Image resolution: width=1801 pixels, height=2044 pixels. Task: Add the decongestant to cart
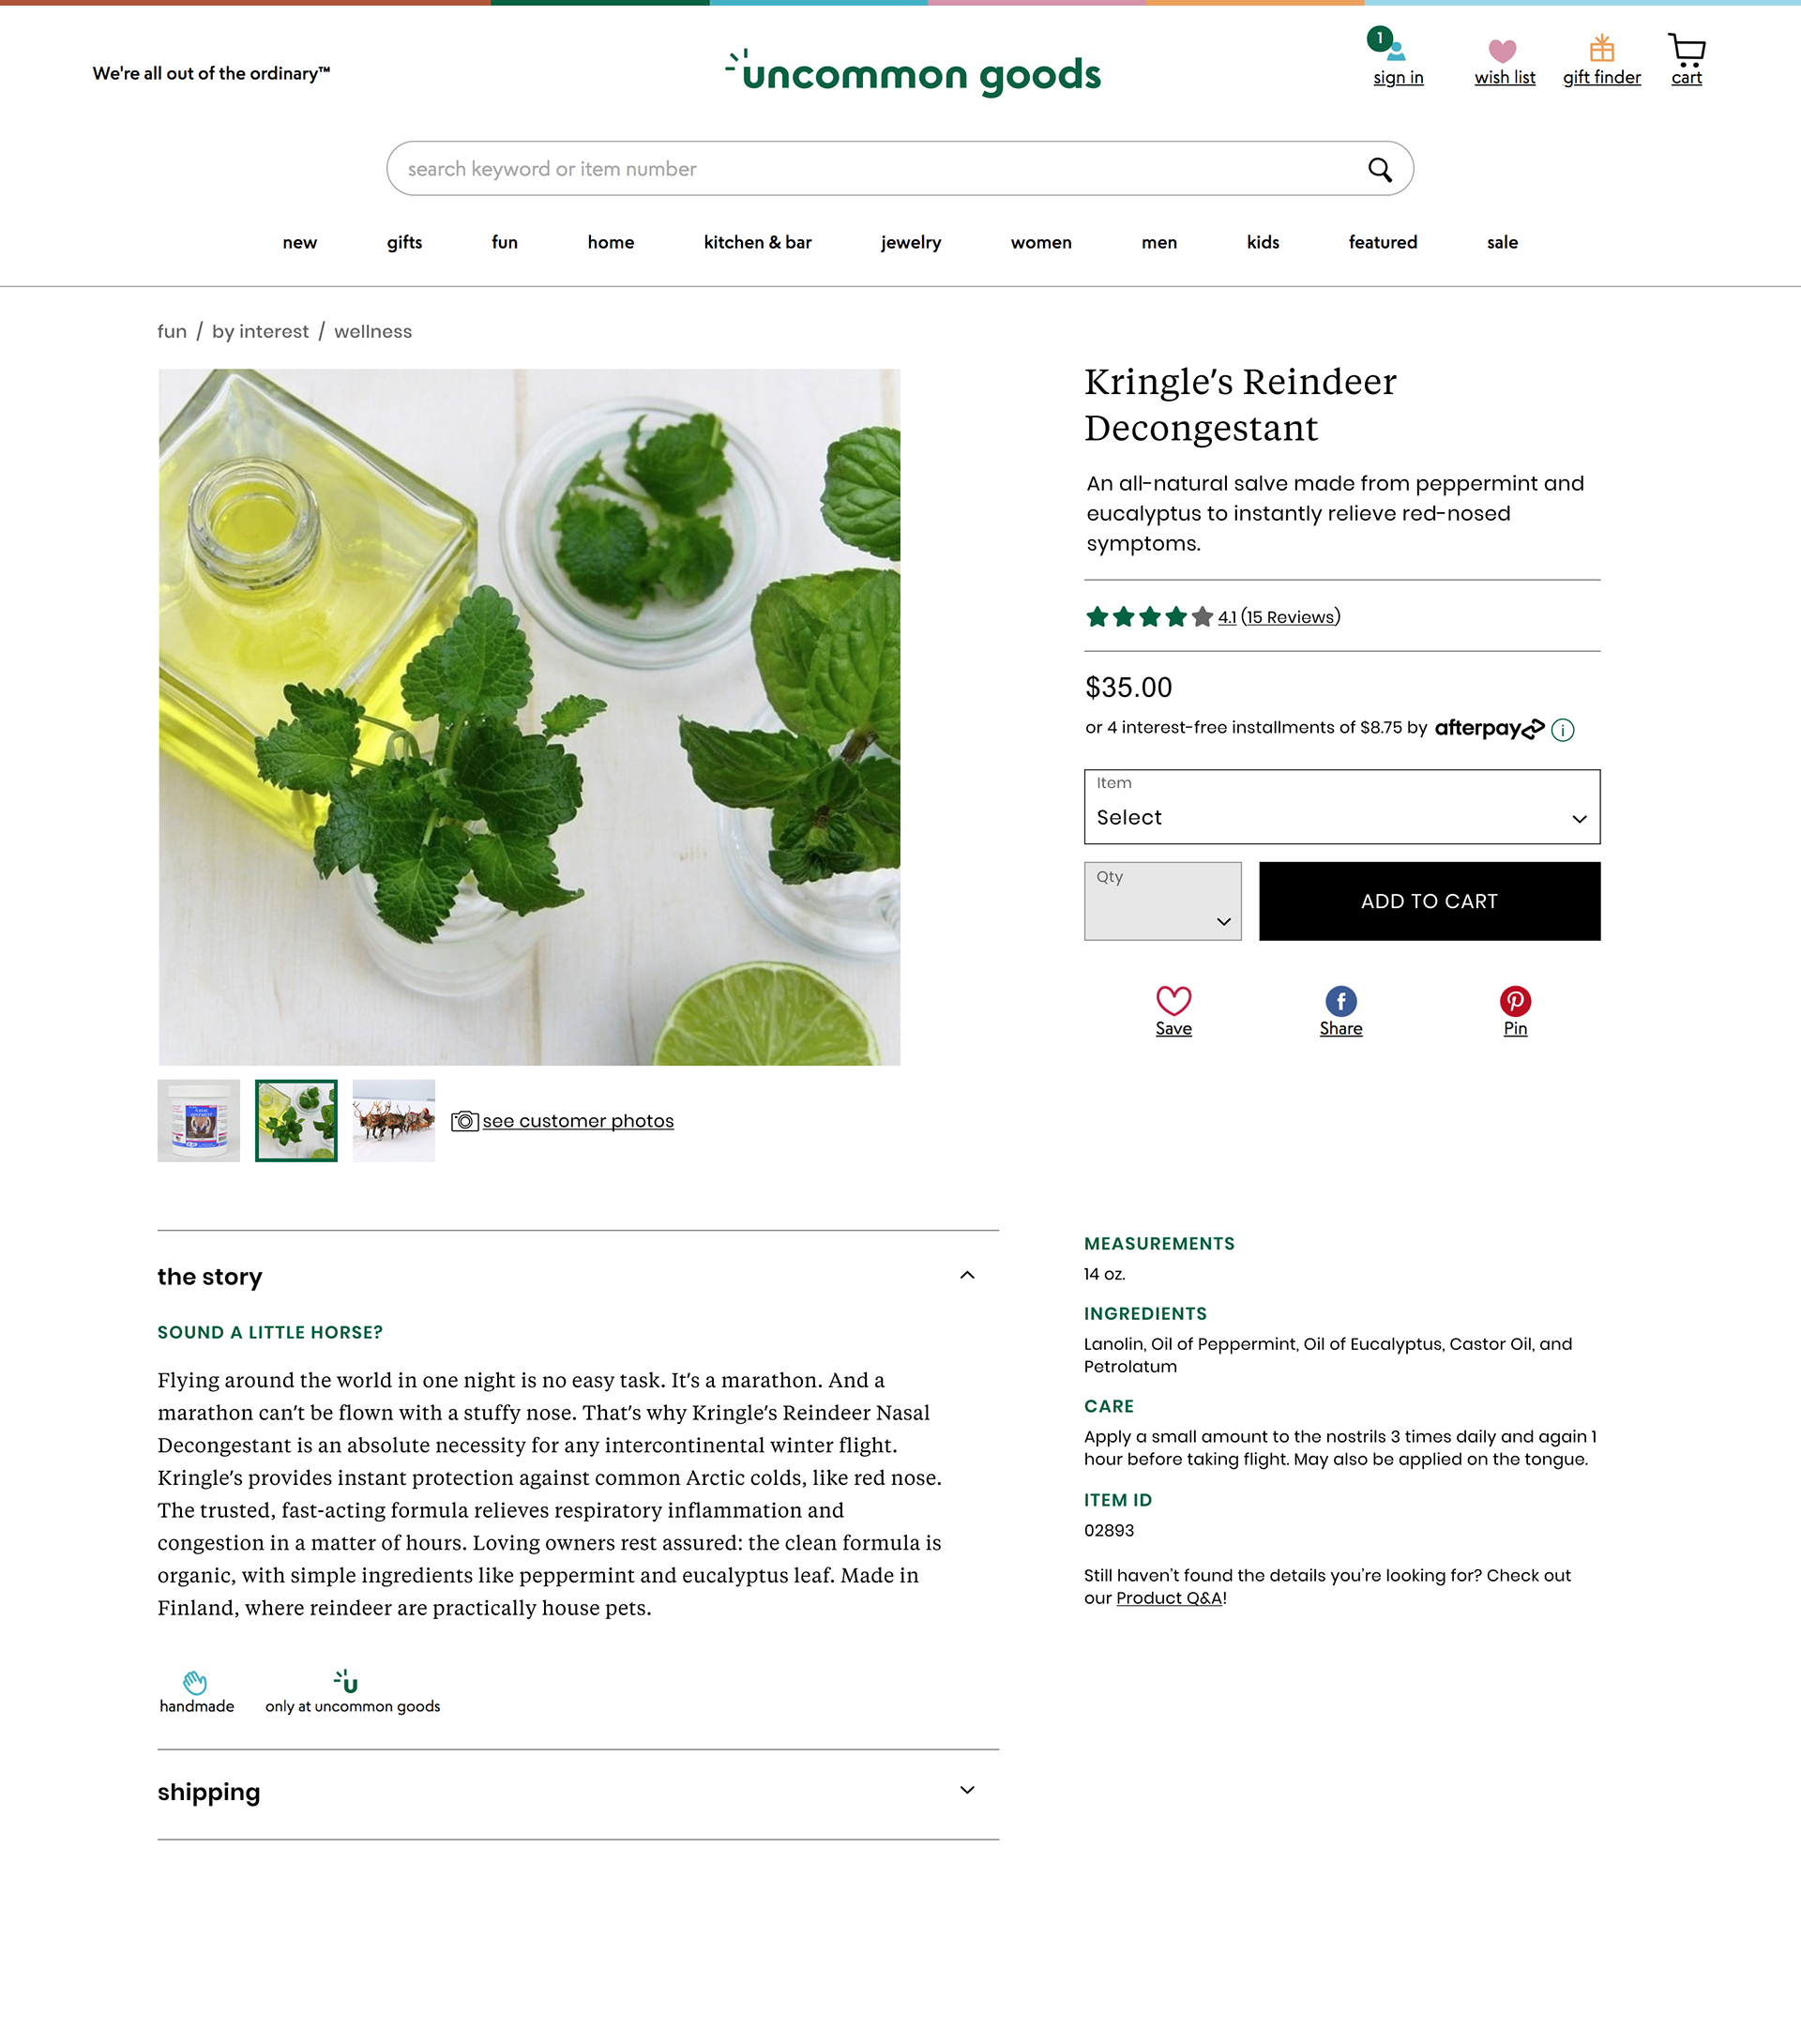pyautogui.click(x=1429, y=901)
